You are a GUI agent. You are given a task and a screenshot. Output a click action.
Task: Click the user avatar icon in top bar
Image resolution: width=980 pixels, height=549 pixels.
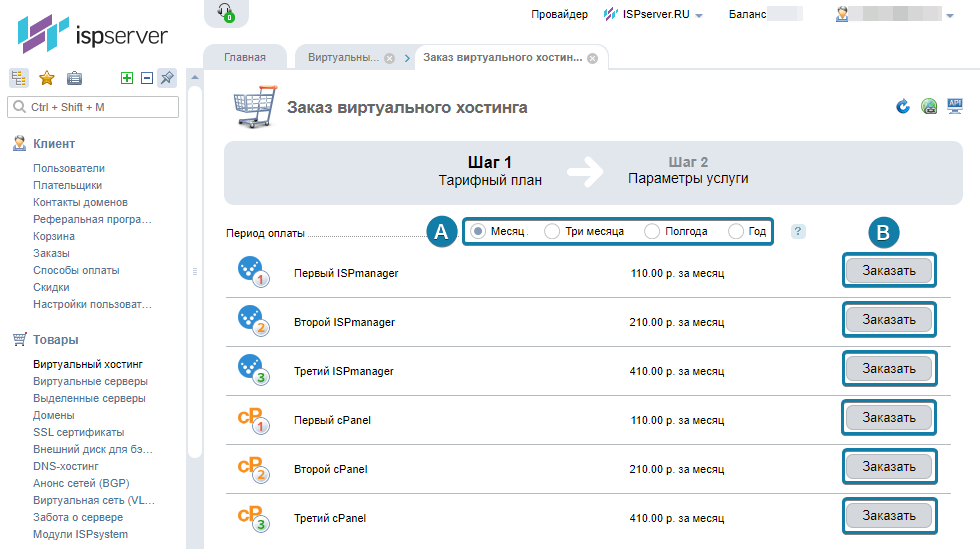(842, 14)
